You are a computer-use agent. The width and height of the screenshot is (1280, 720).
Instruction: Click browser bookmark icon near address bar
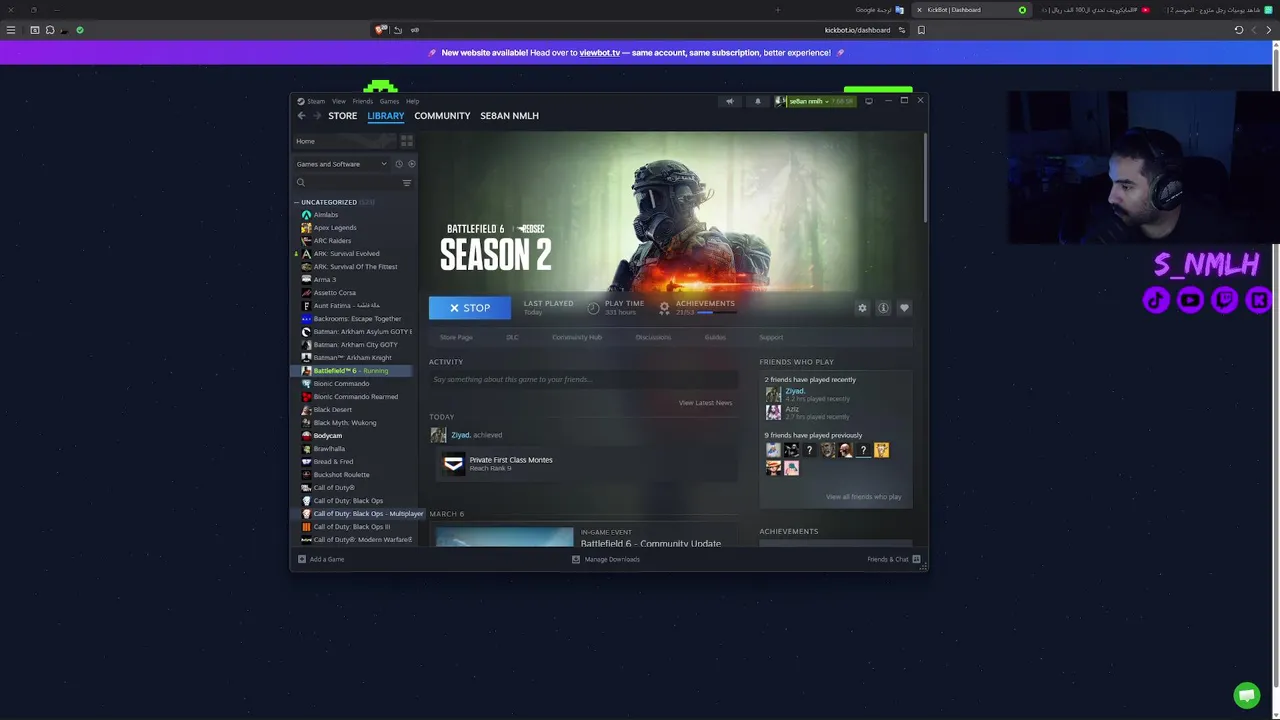[921, 30]
